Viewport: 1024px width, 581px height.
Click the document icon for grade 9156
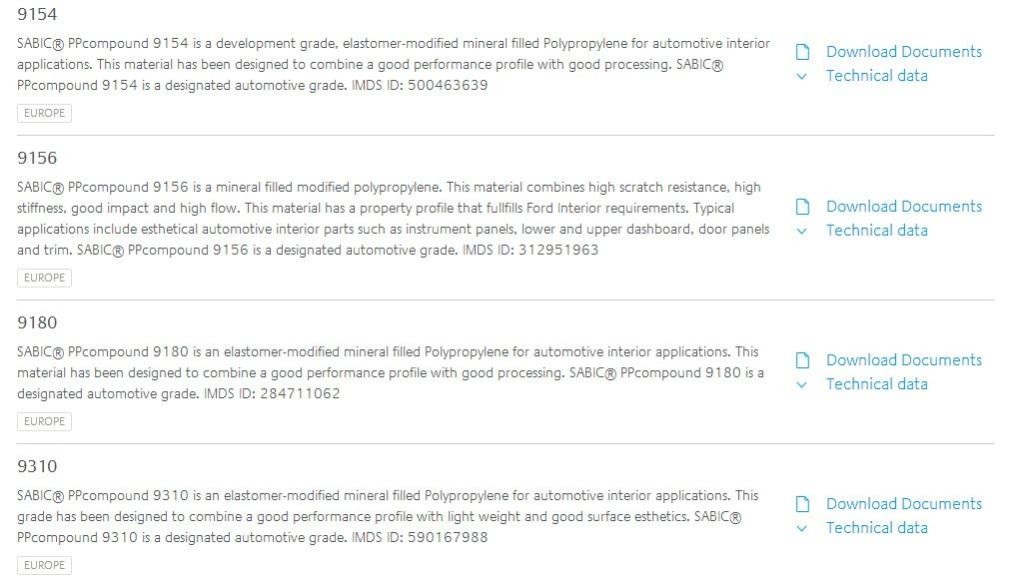pos(802,206)
